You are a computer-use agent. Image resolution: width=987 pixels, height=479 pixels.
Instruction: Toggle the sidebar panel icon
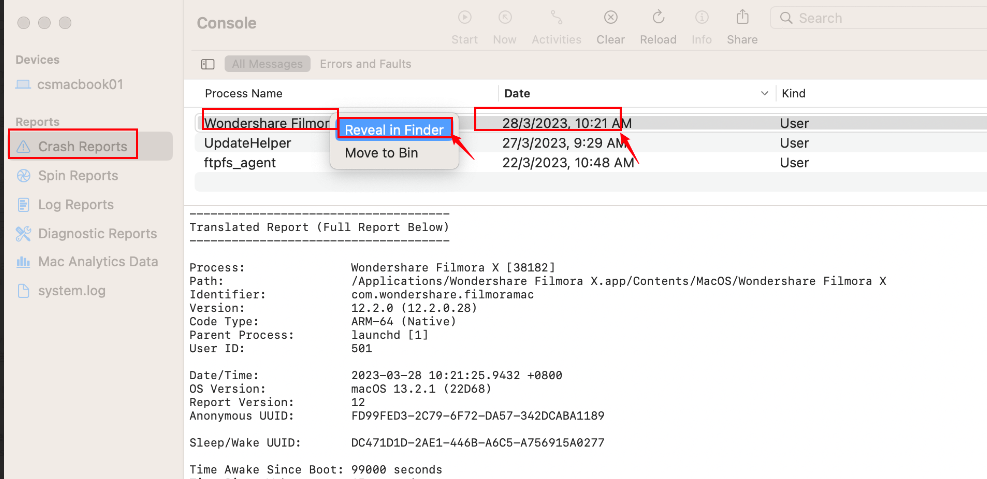[208, 64]
